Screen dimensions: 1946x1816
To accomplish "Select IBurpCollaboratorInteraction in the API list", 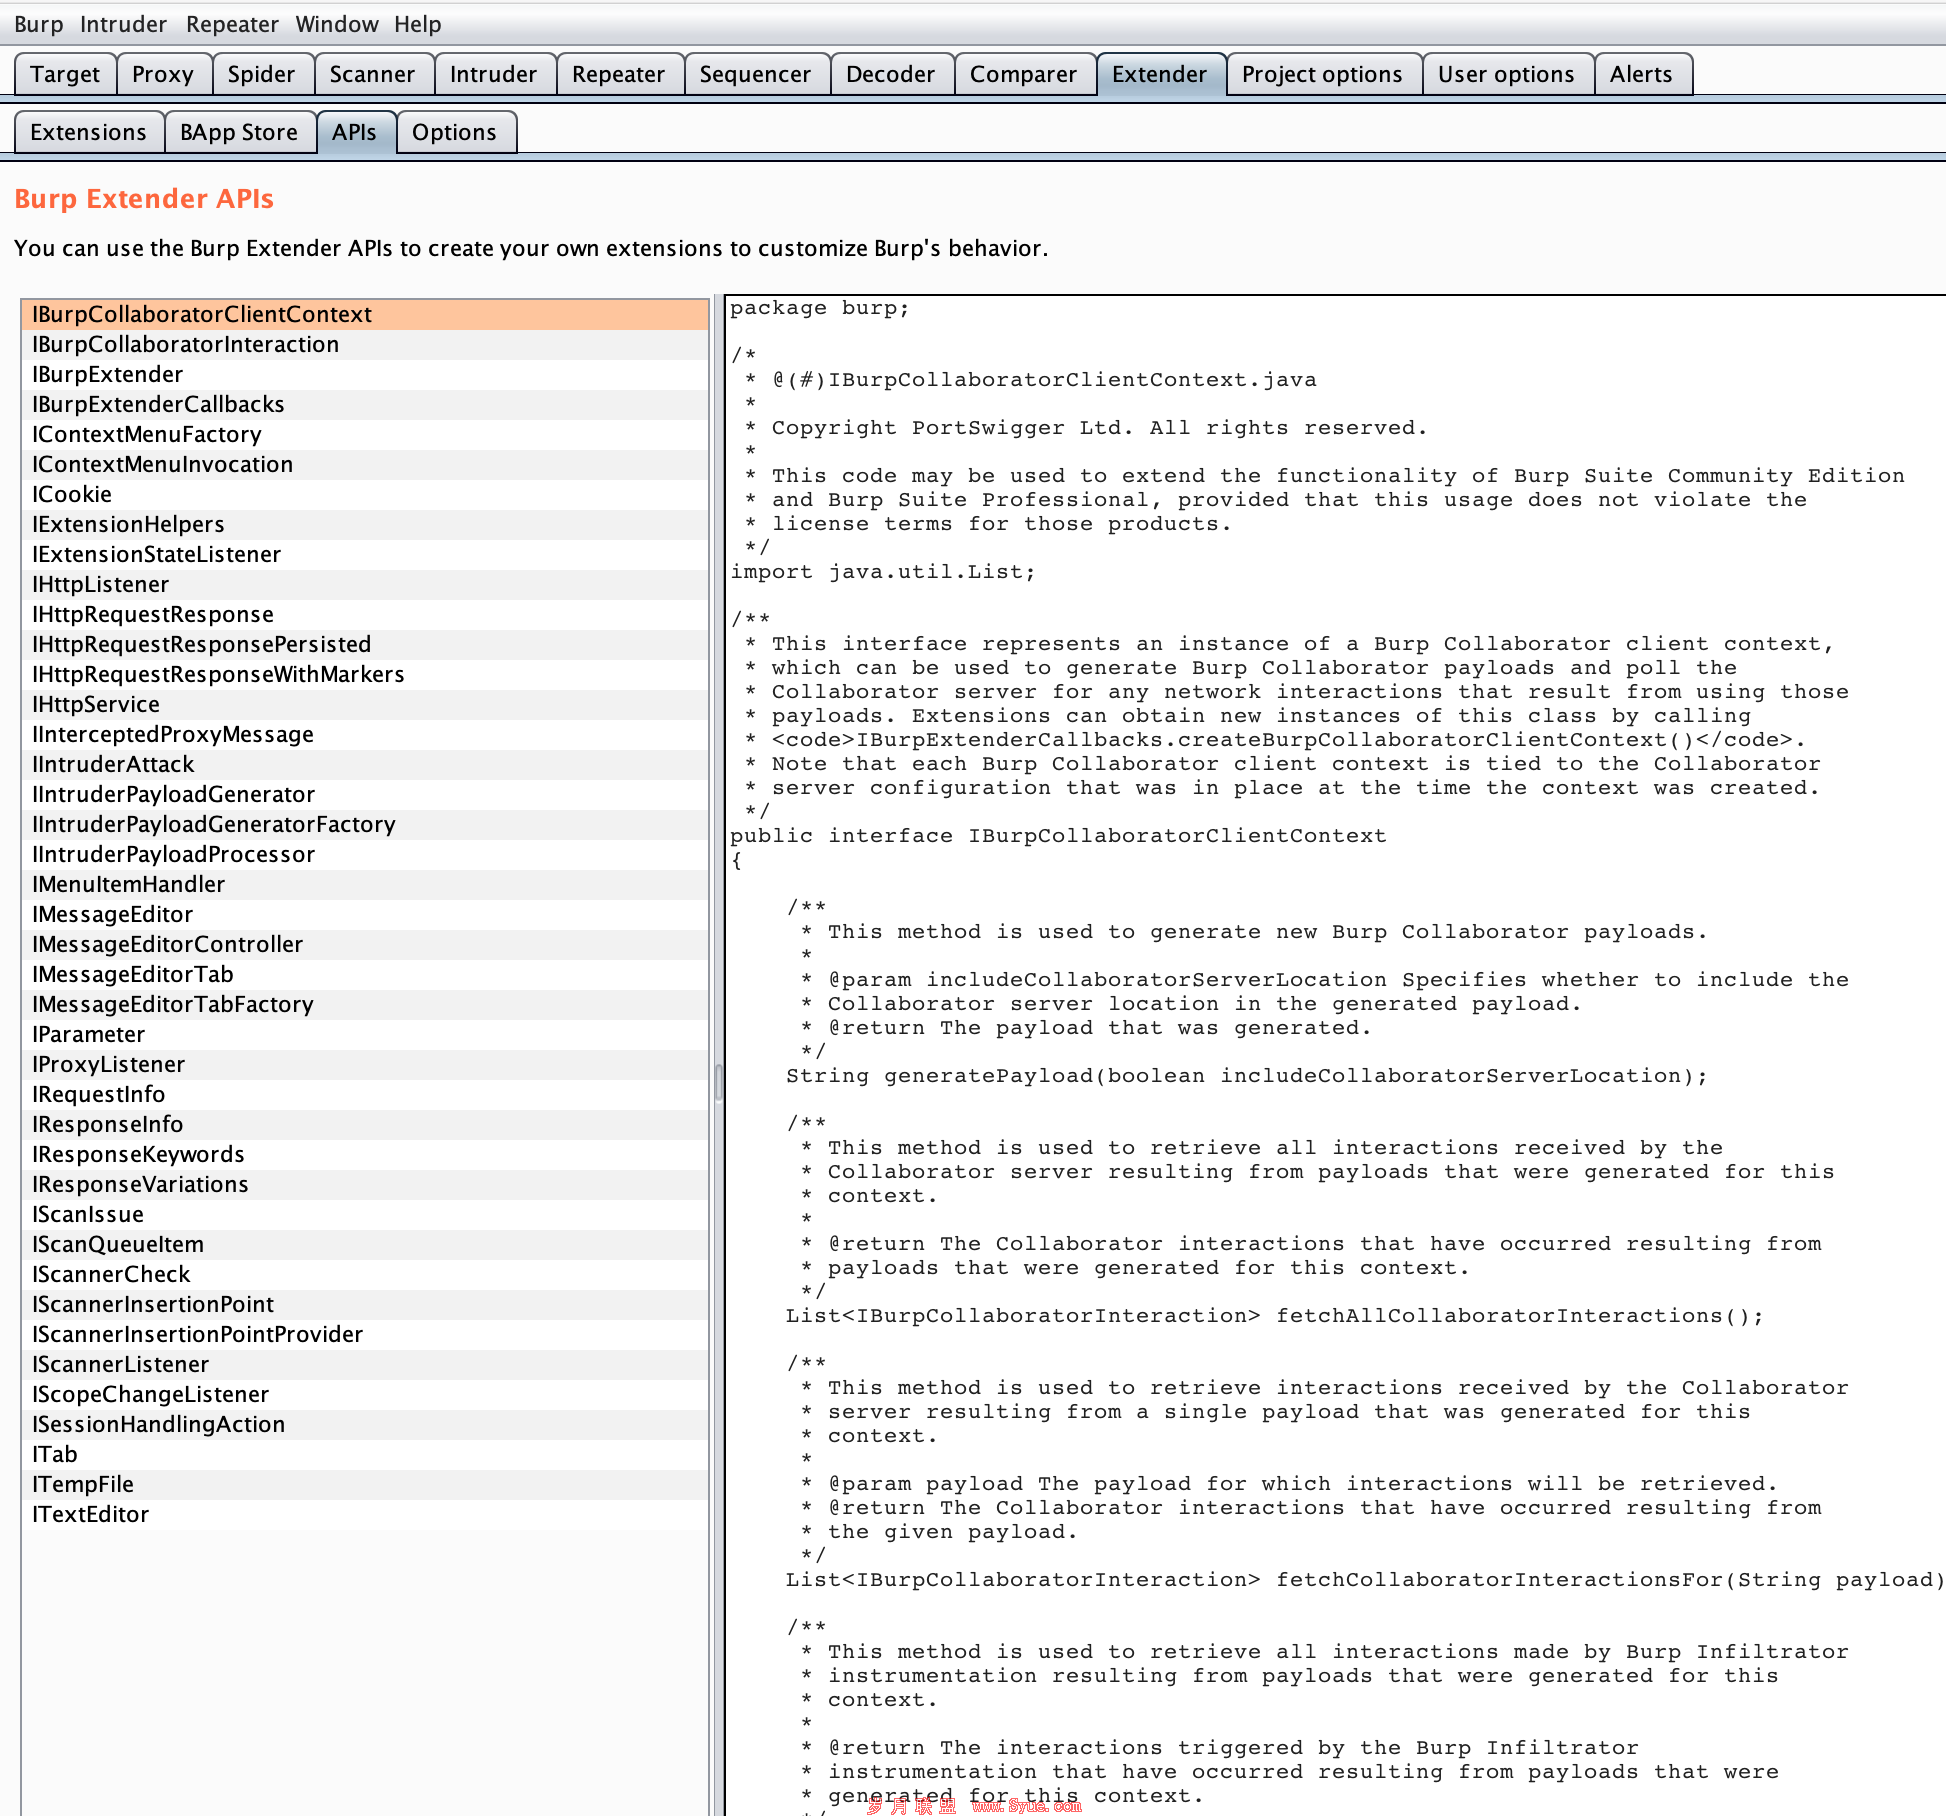I will (365, 344).
